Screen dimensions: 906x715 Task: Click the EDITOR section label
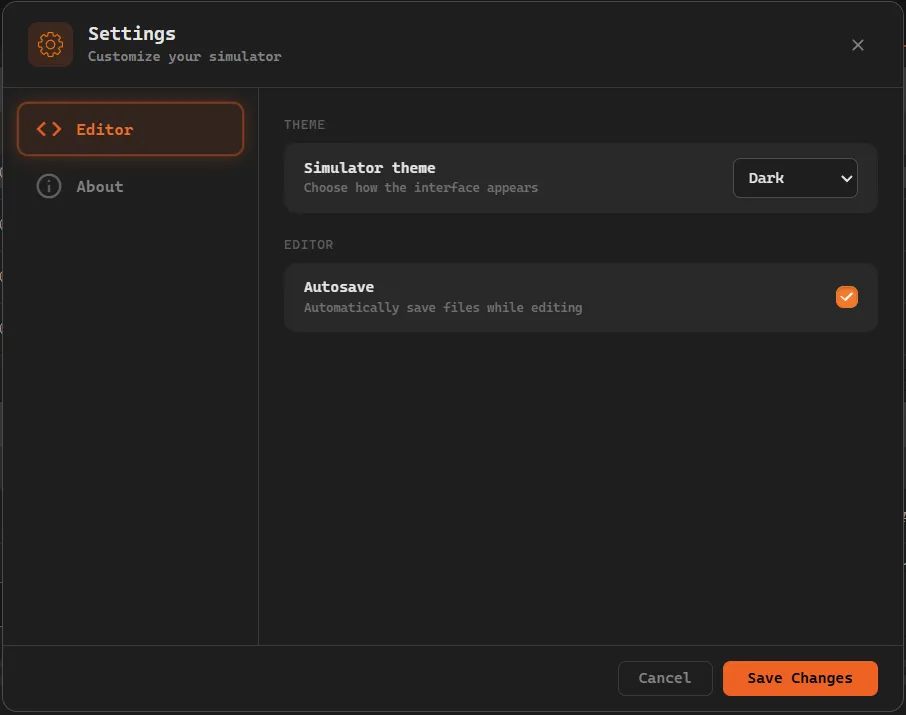[308, 245]
